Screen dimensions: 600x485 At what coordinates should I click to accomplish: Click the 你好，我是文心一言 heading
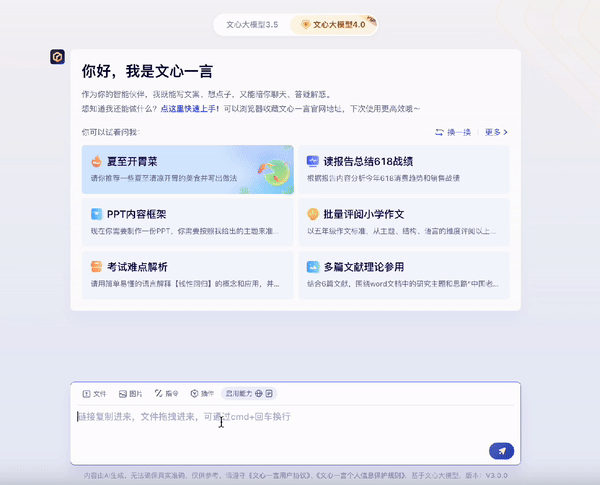(x=147, y=72)
